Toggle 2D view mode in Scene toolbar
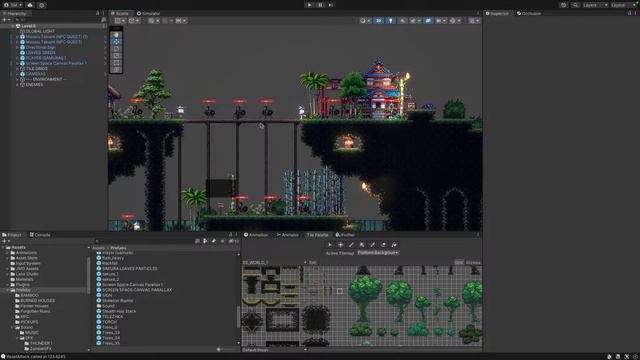This screenshot has height=360, width=640. tap(378, 20)
